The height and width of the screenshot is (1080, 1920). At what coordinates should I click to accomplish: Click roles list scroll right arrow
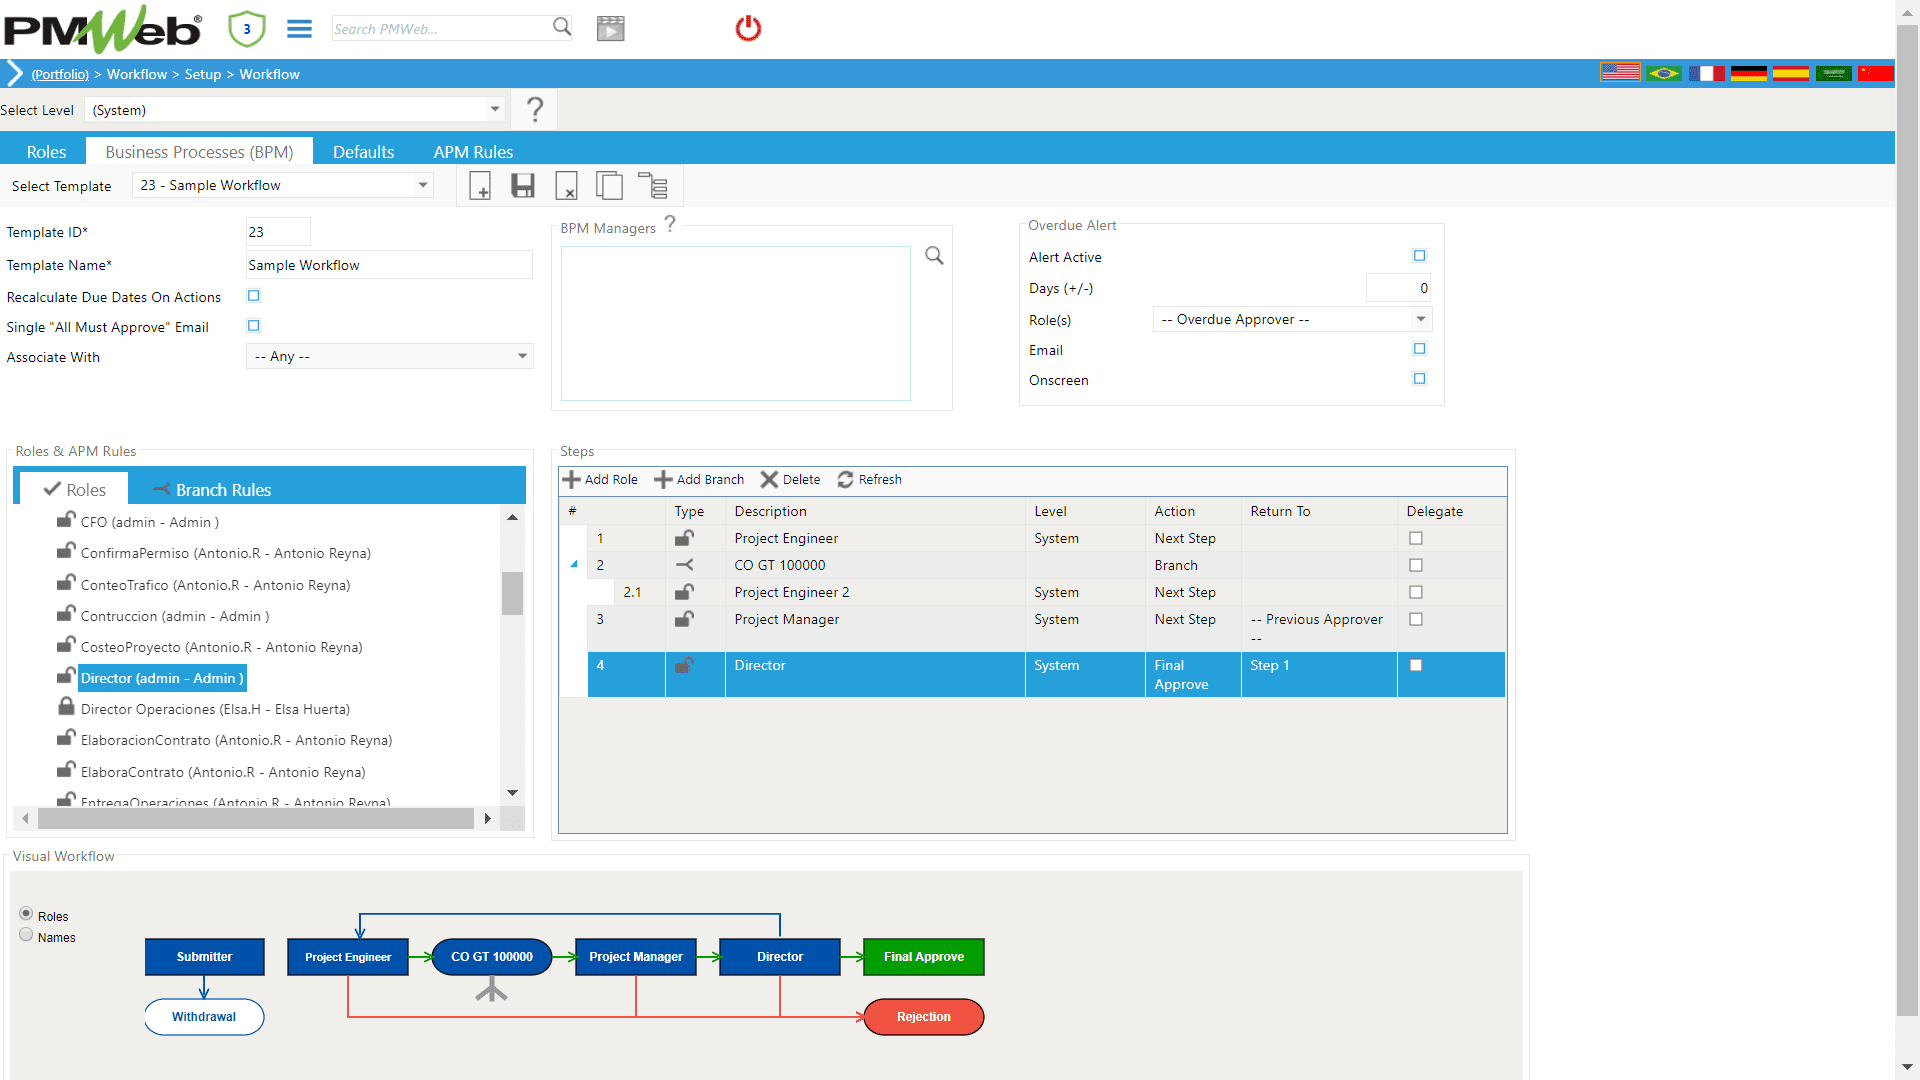[x=487, y=819]
